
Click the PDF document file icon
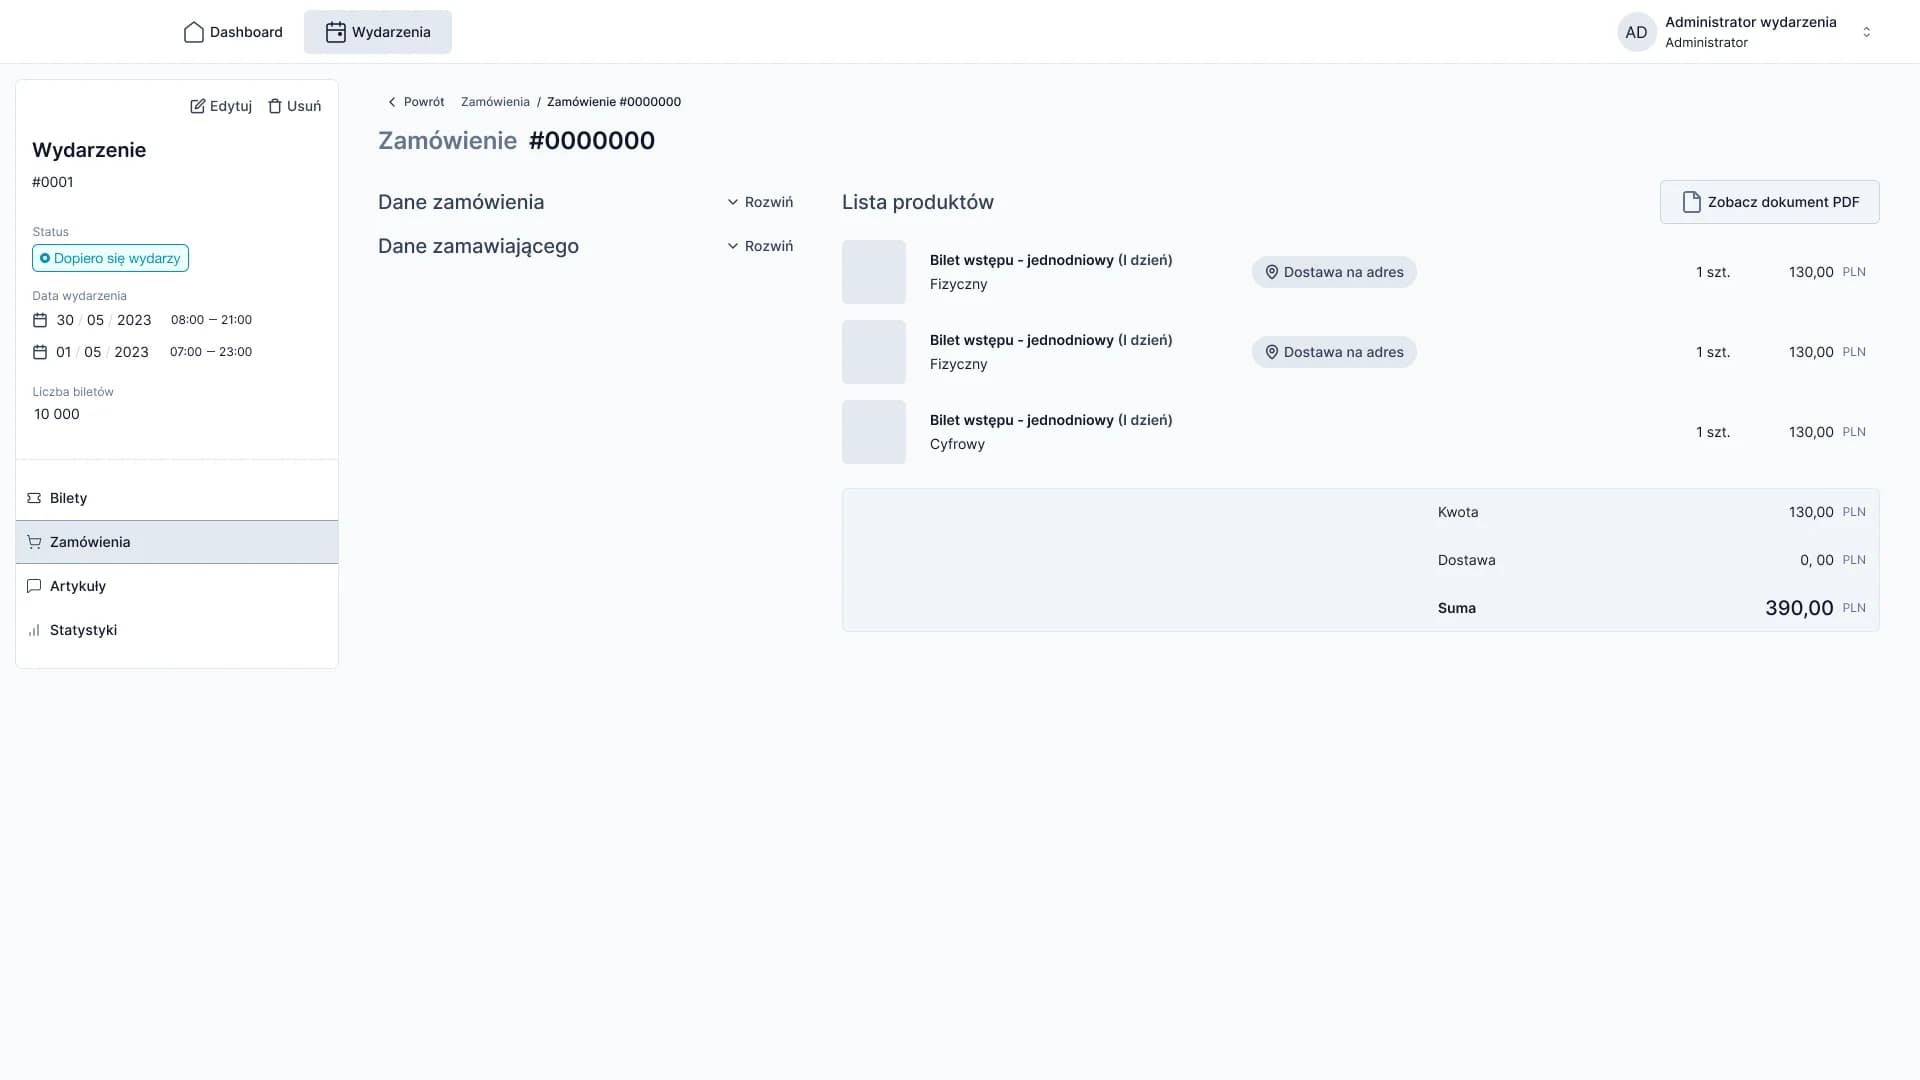coord(1691,202)
